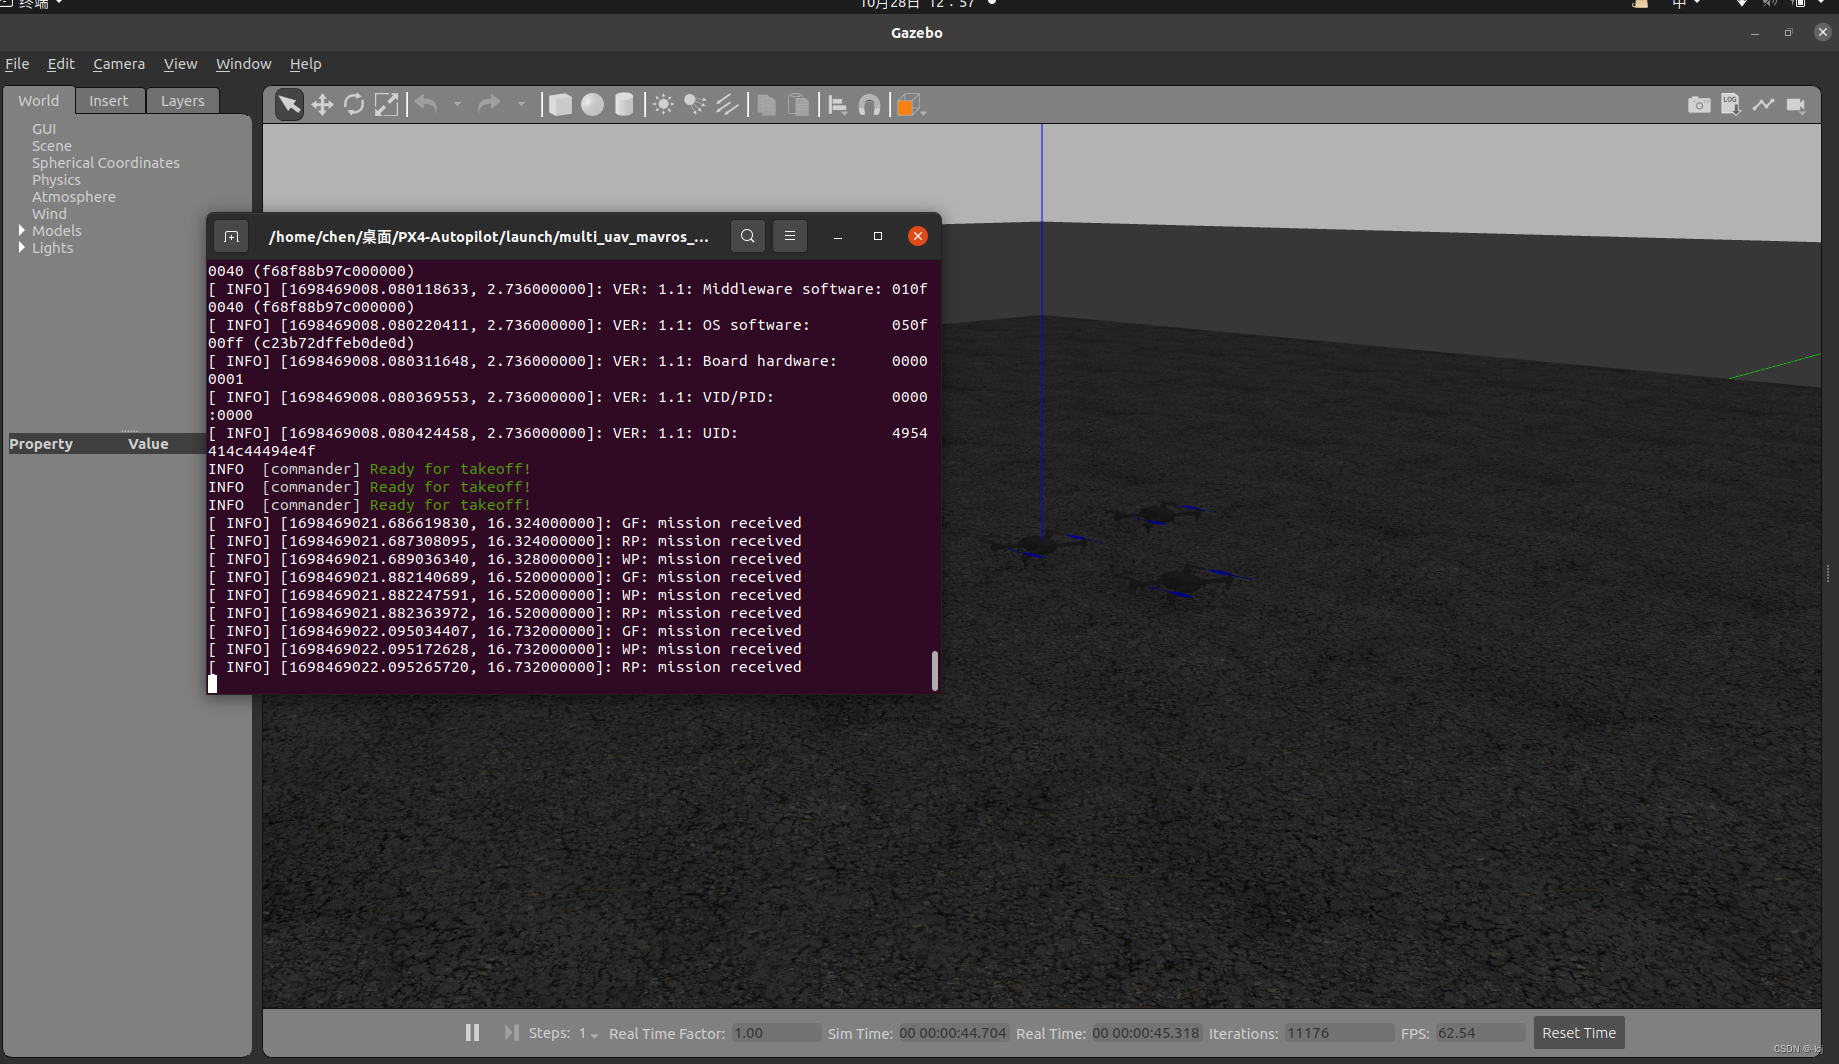Step the simulation forward once
Viewport: 1839px width, 1064px height.
point(511,1032)
